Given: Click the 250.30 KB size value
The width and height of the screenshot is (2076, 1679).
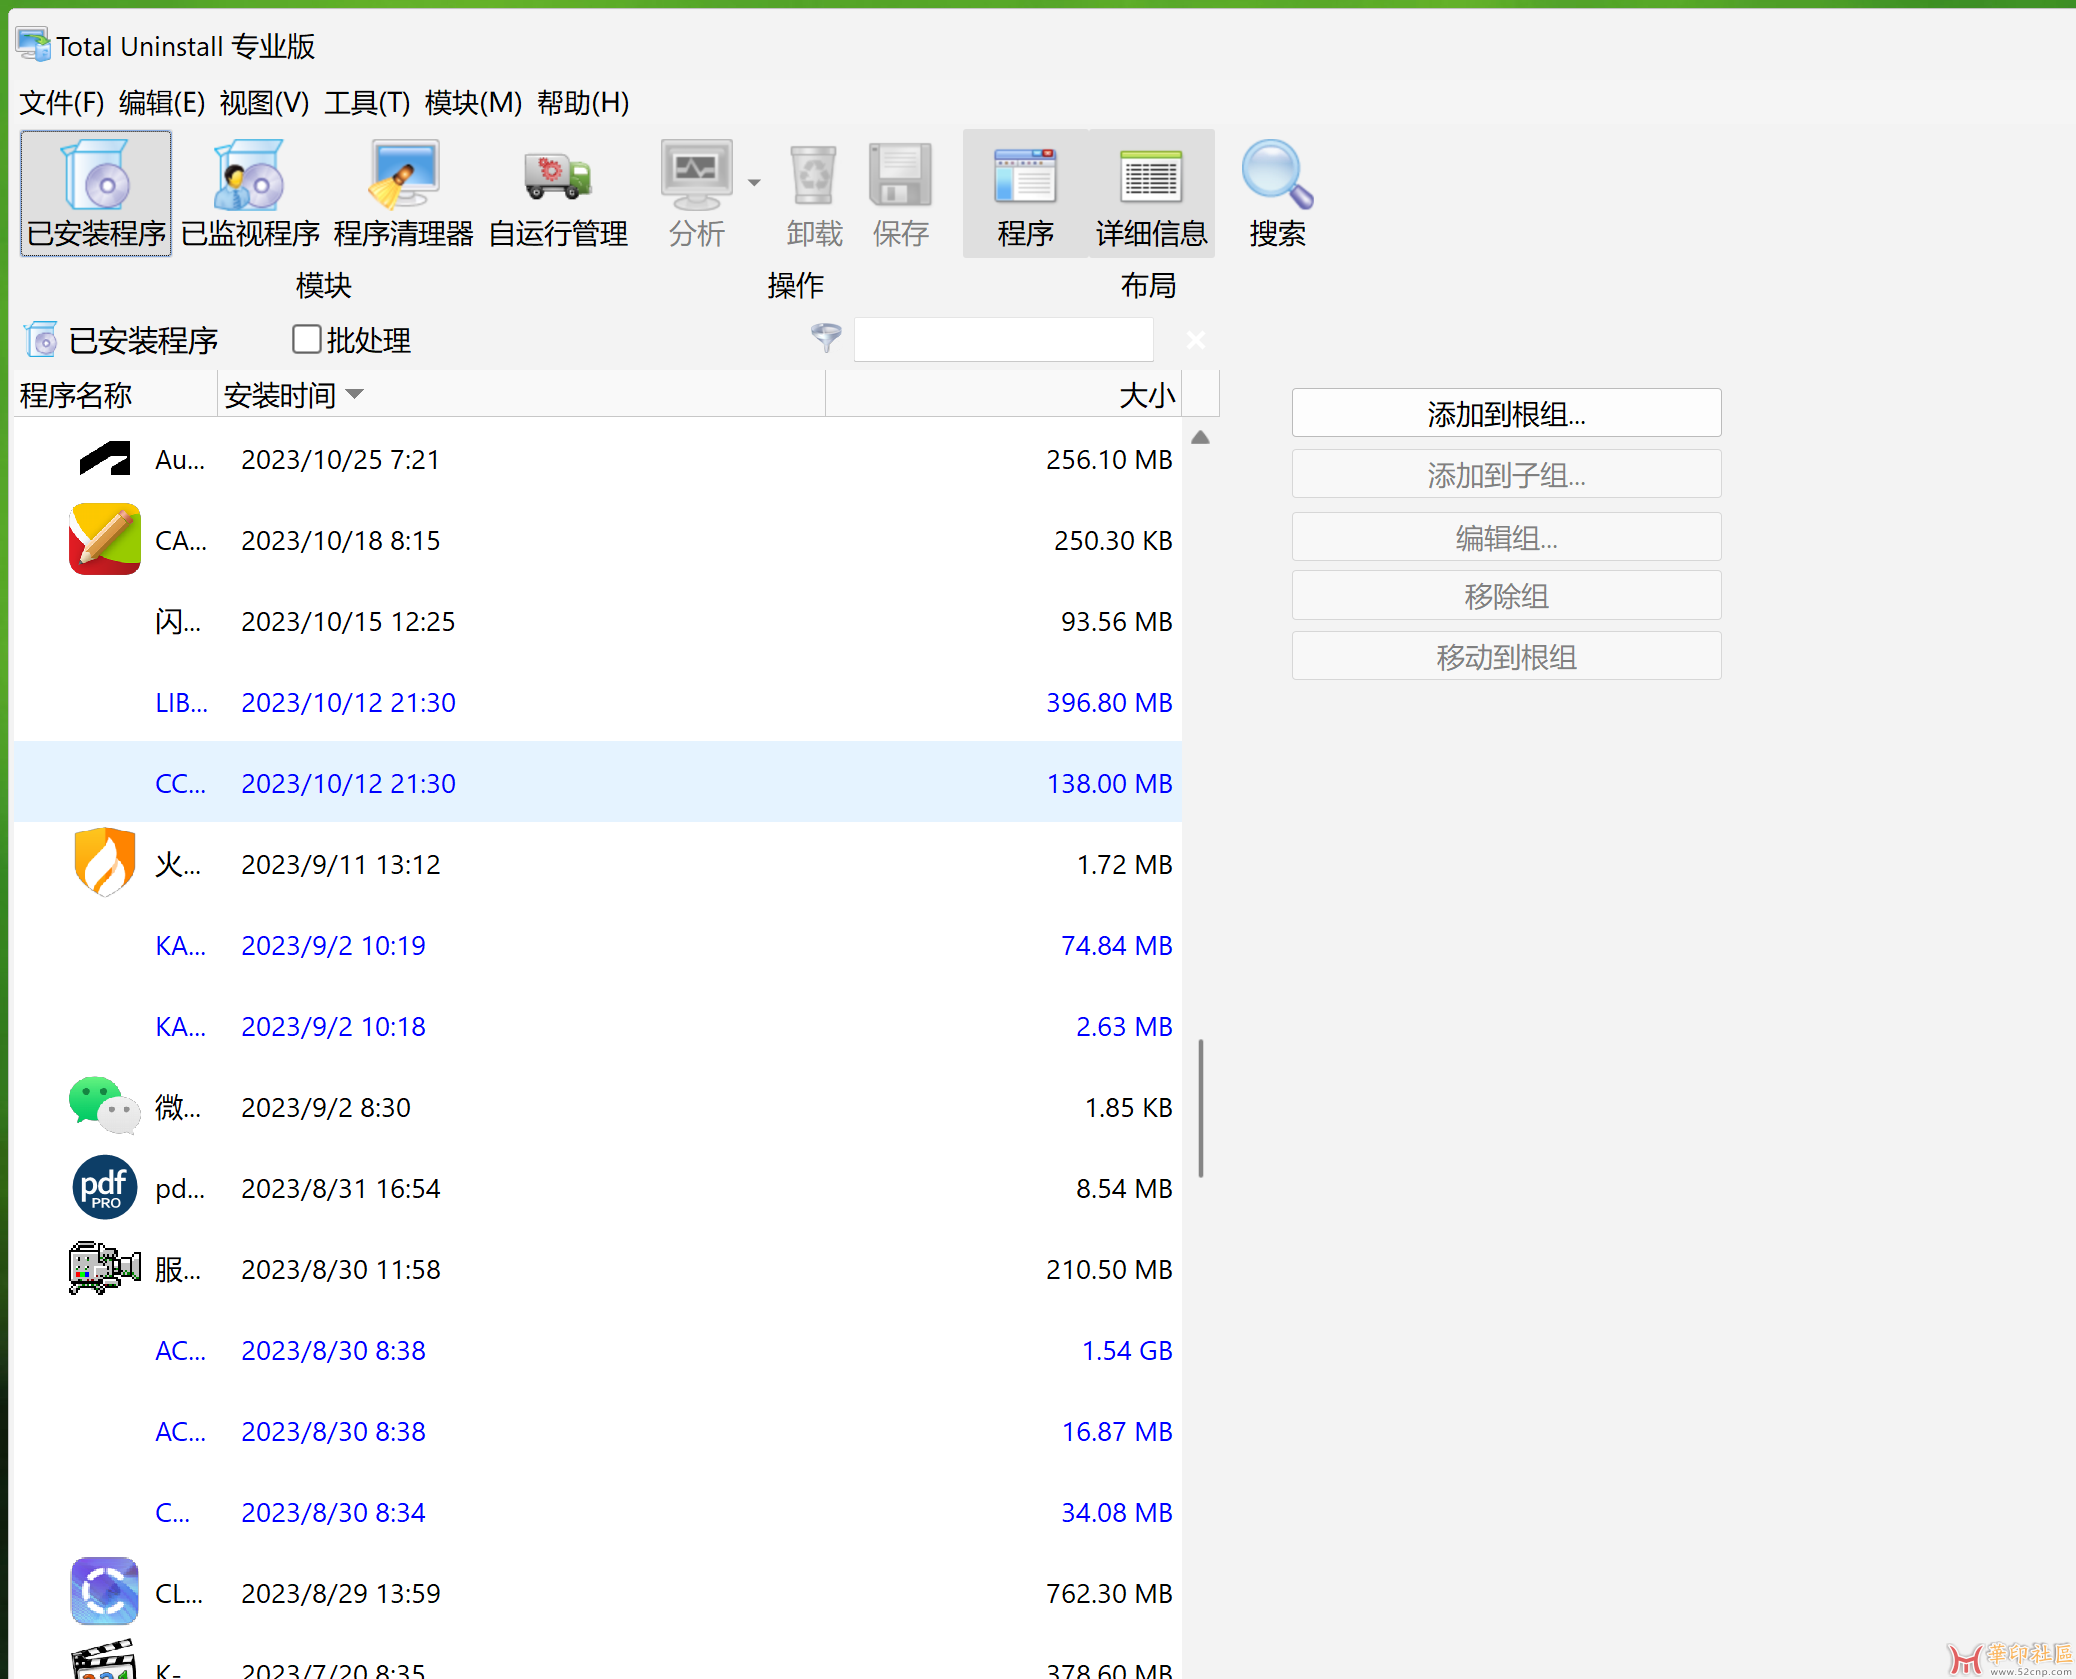Looking at the screenshot, I should click(1113, 539).
